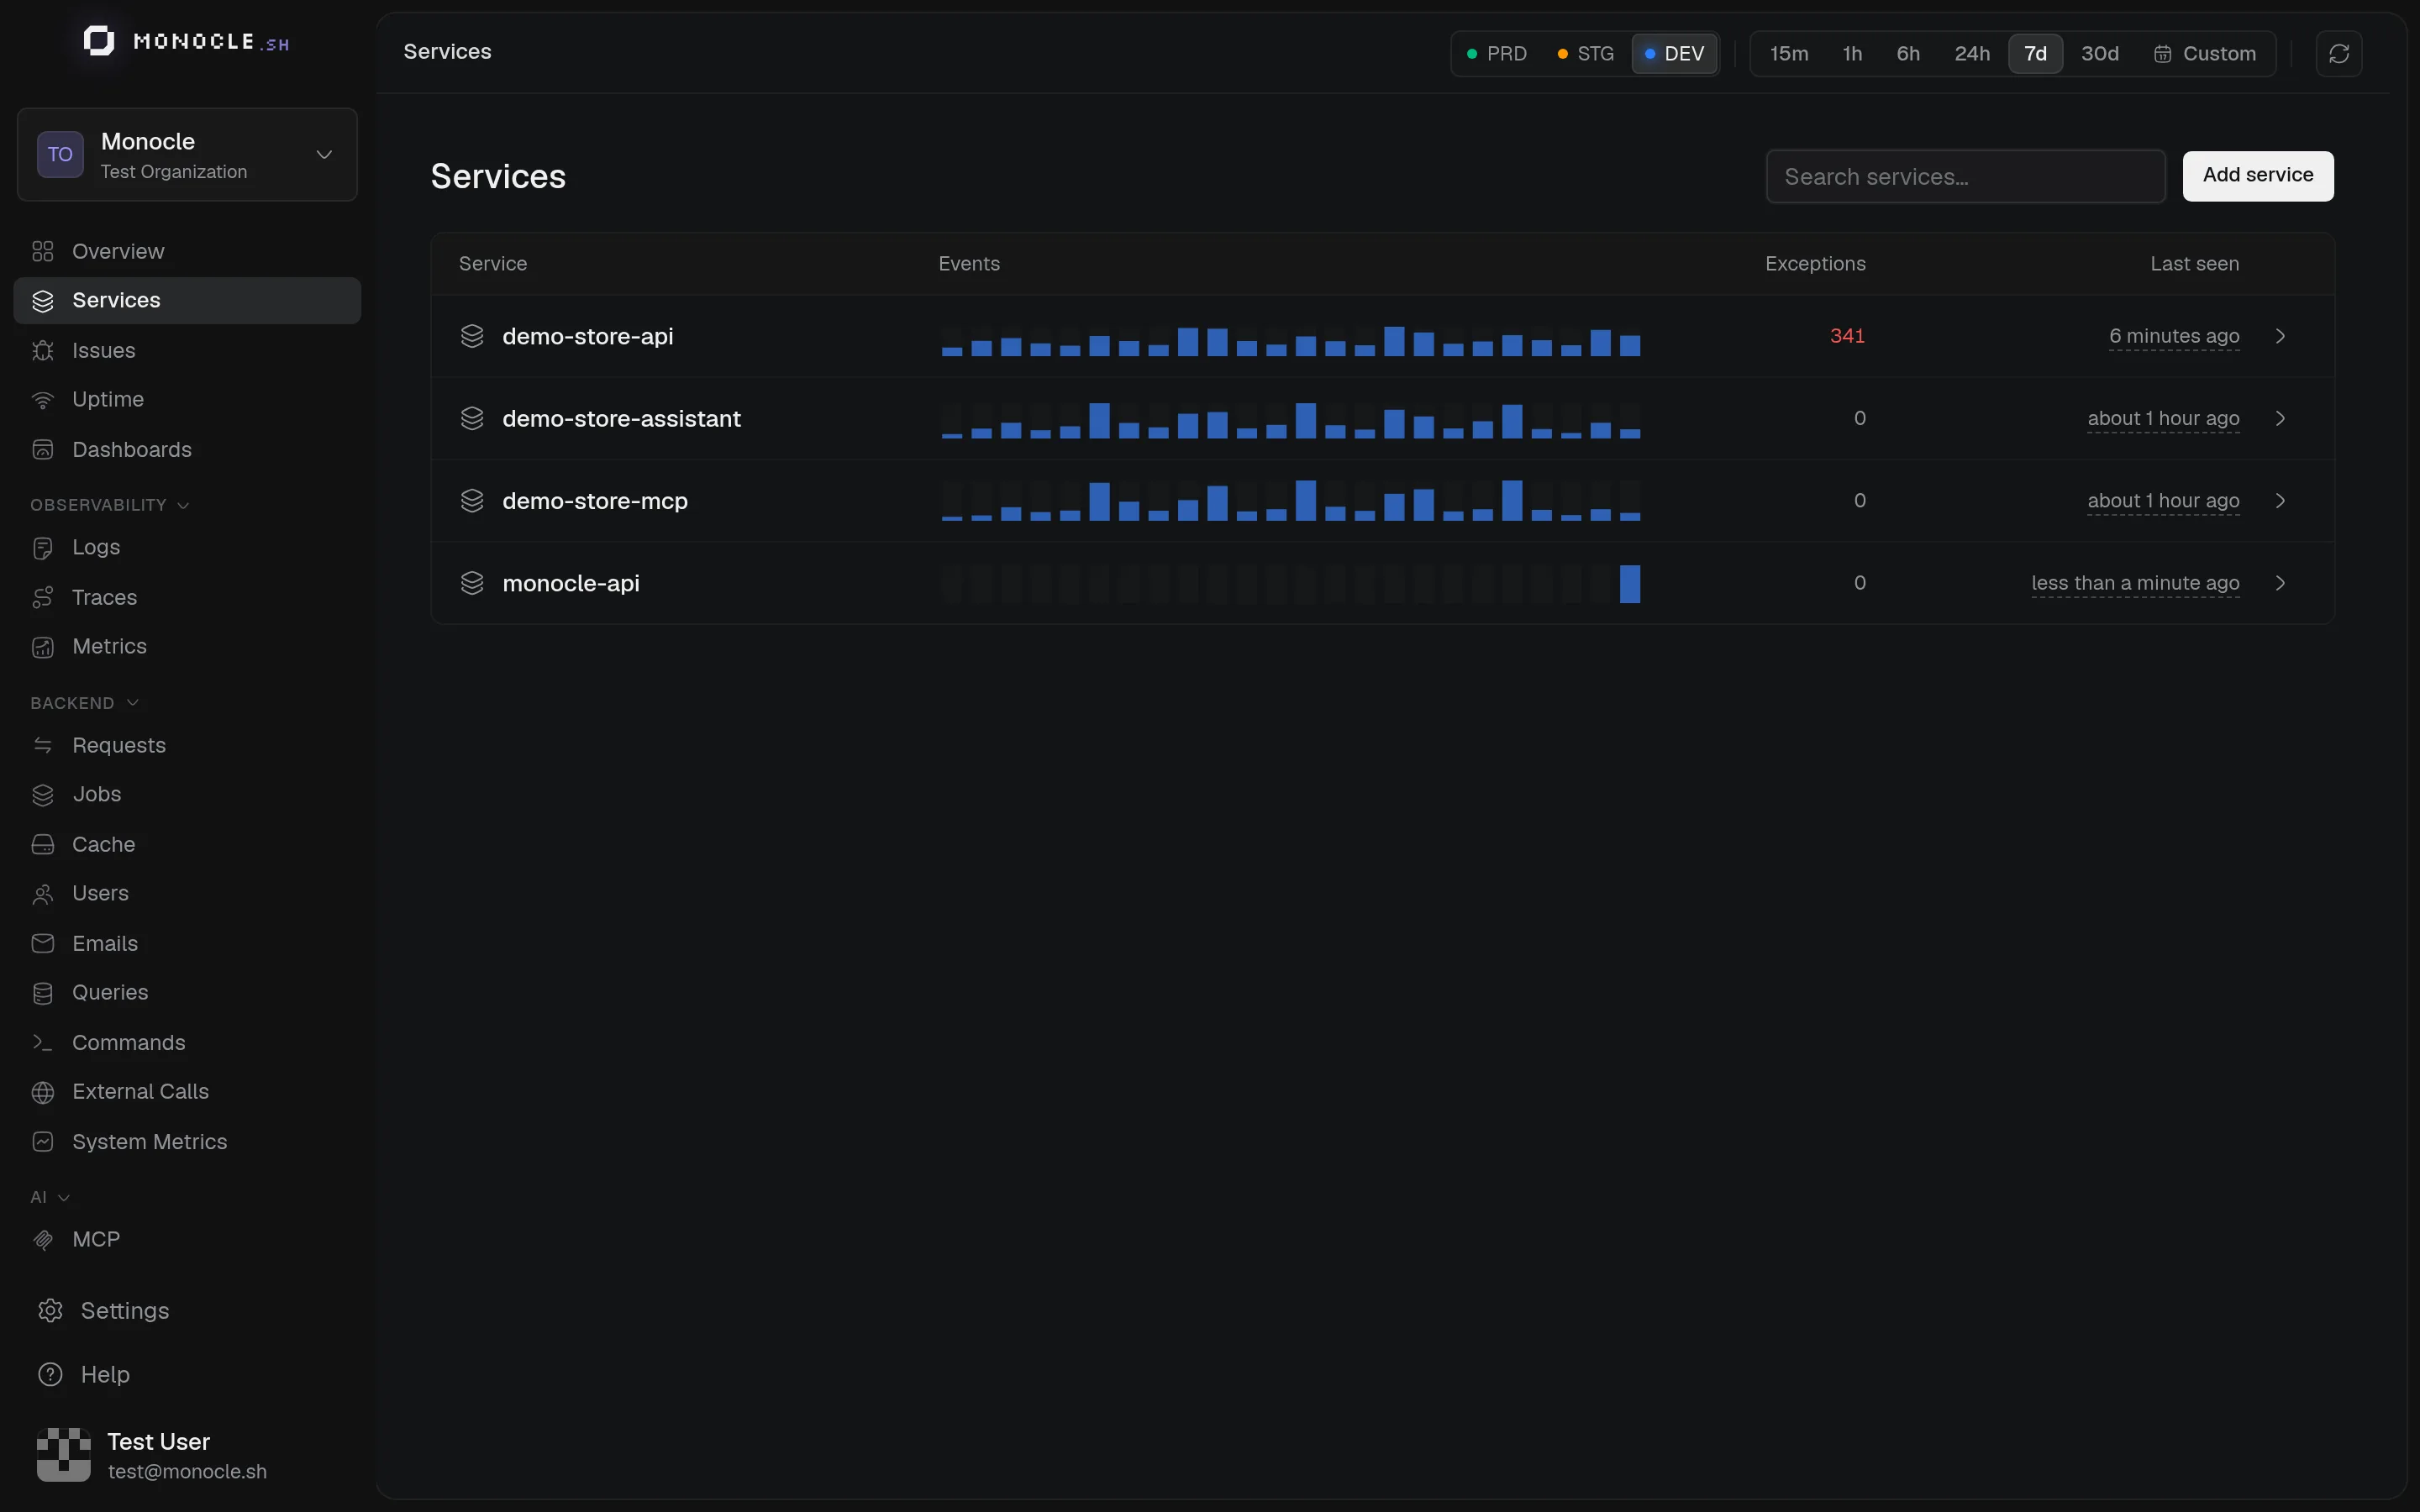2420x1512 pixels.
Task: Collapse the OBSERVABILITY section
Action: pos(109,505)
